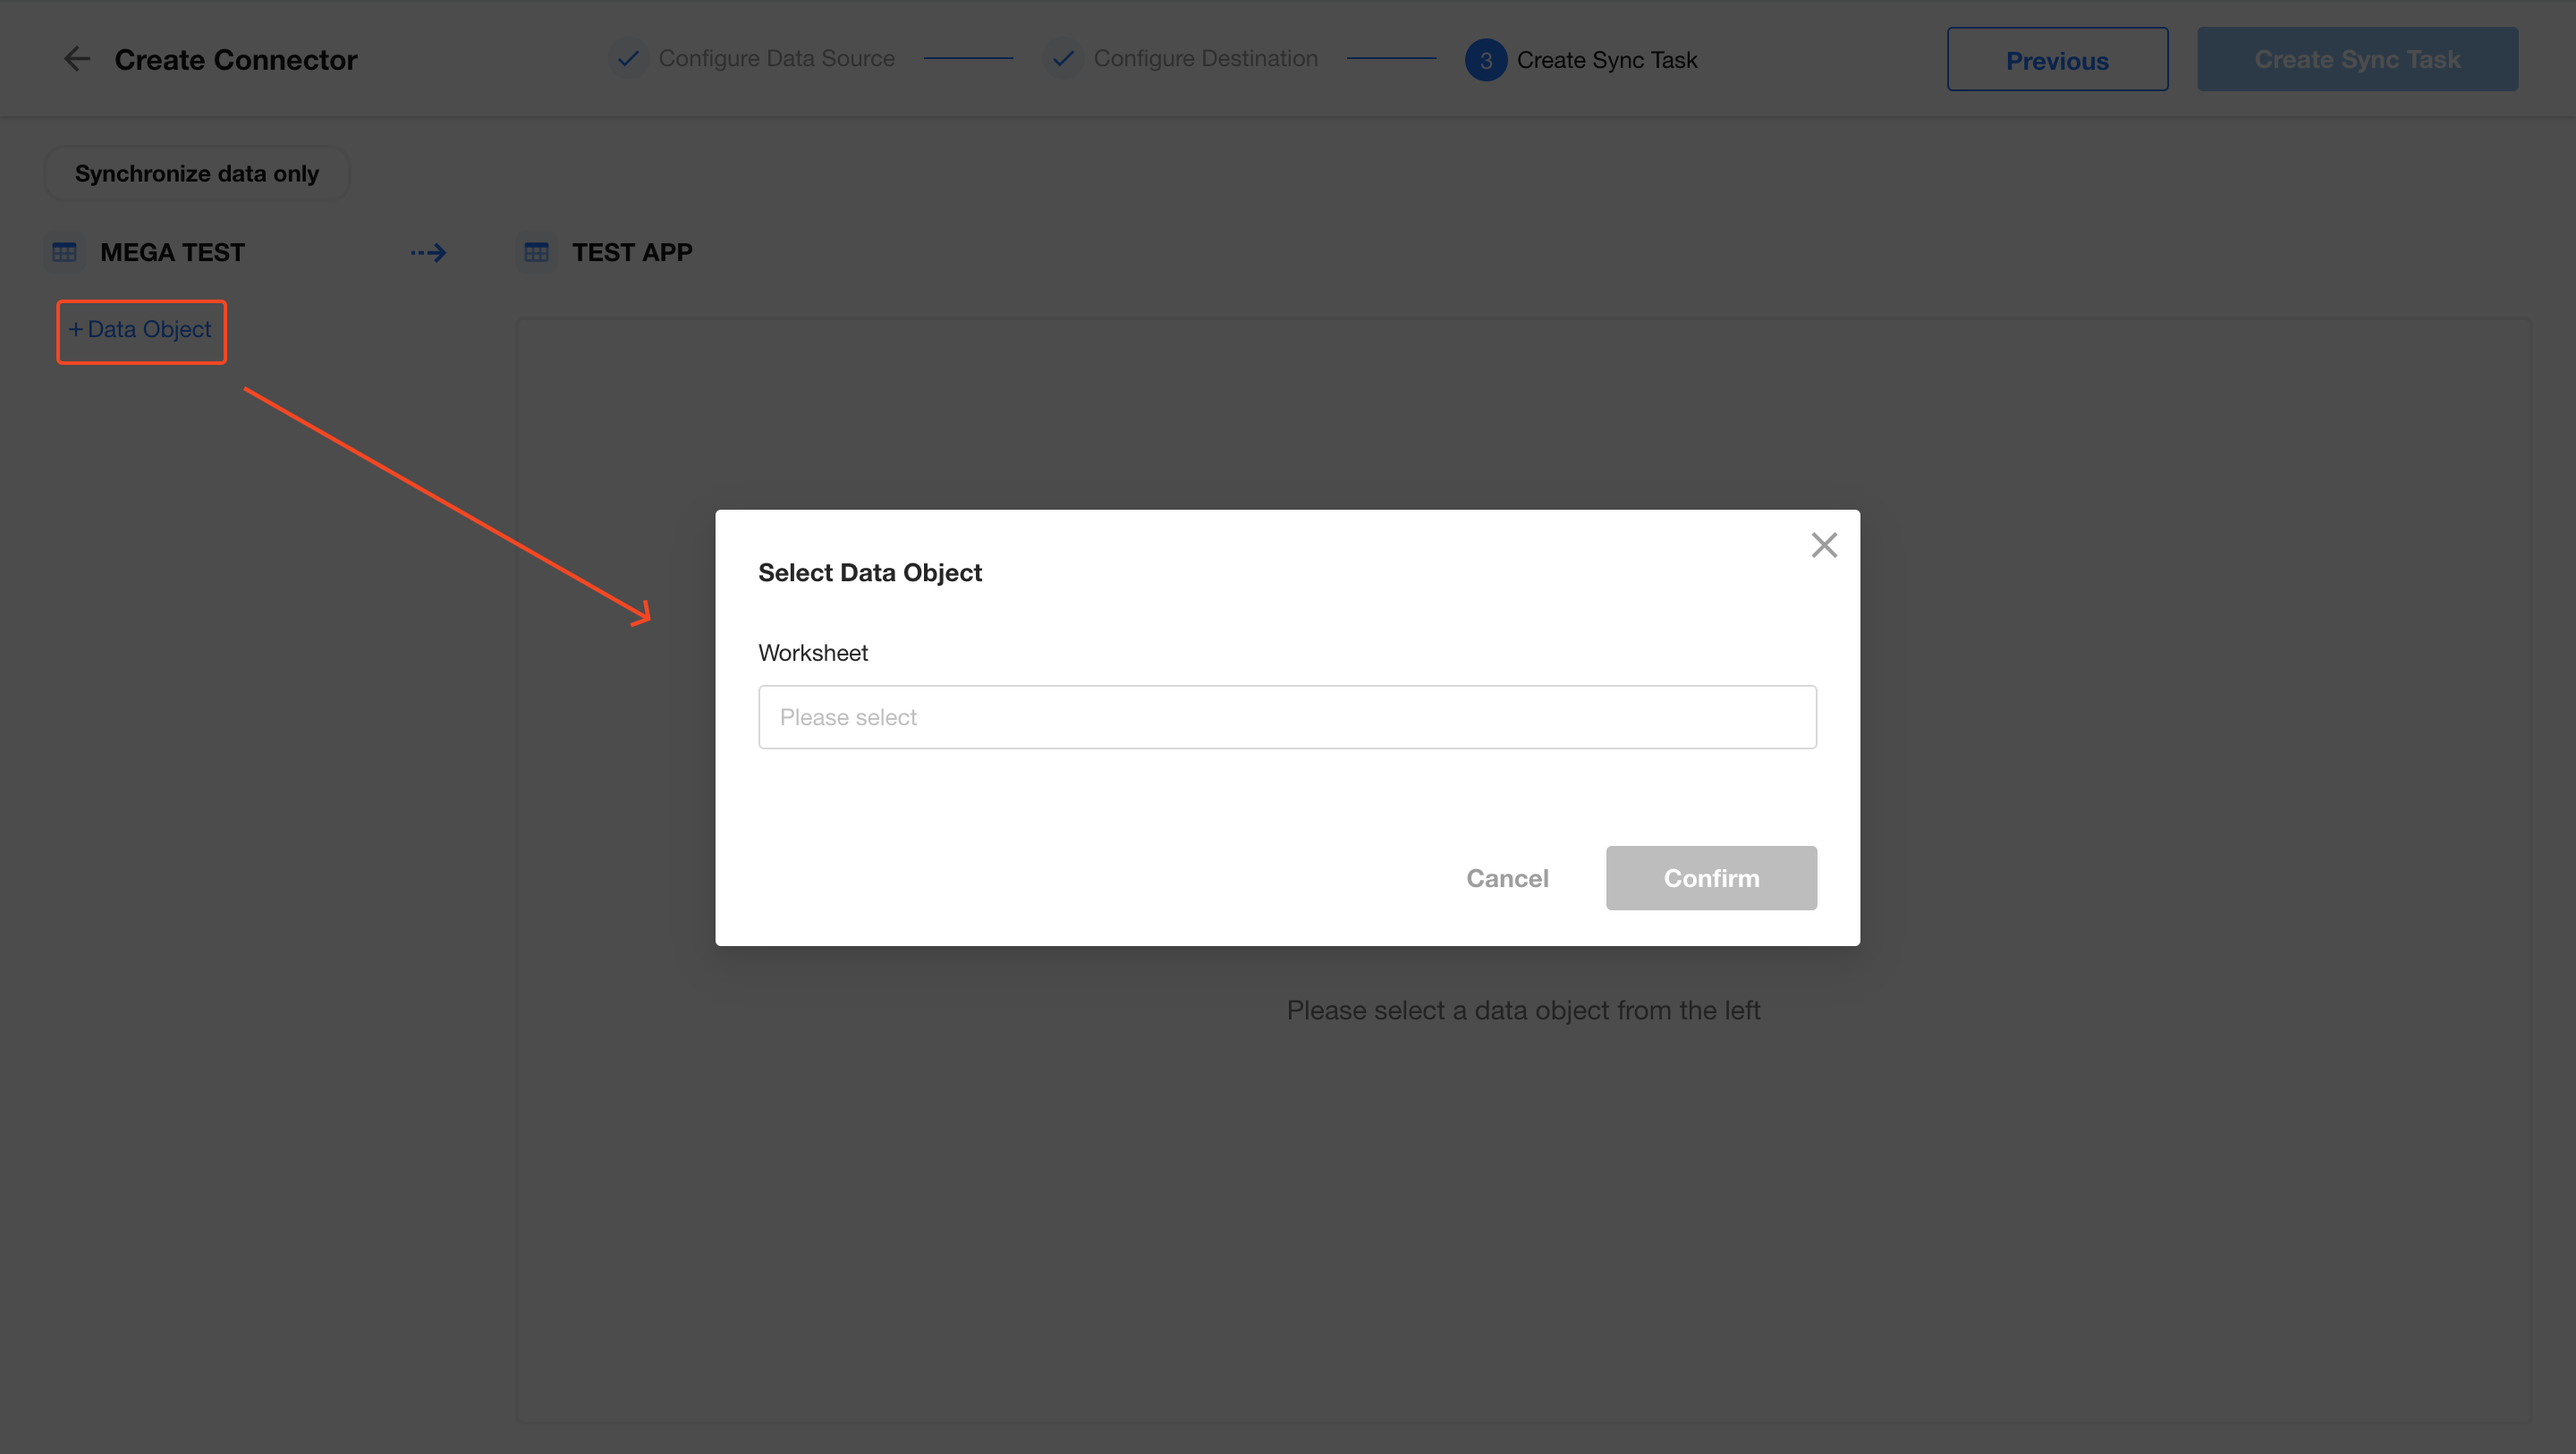This screenshot has height=1454, width=2576.
Task: Click the back arrow next to Create Connector
Action: [x=77, y=59]
